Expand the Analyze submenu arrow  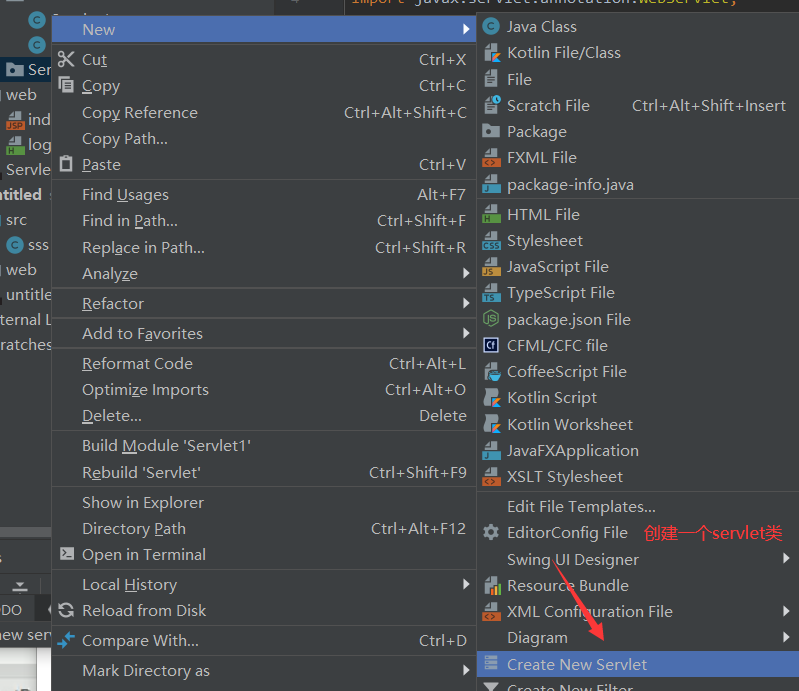click(466, 274)
